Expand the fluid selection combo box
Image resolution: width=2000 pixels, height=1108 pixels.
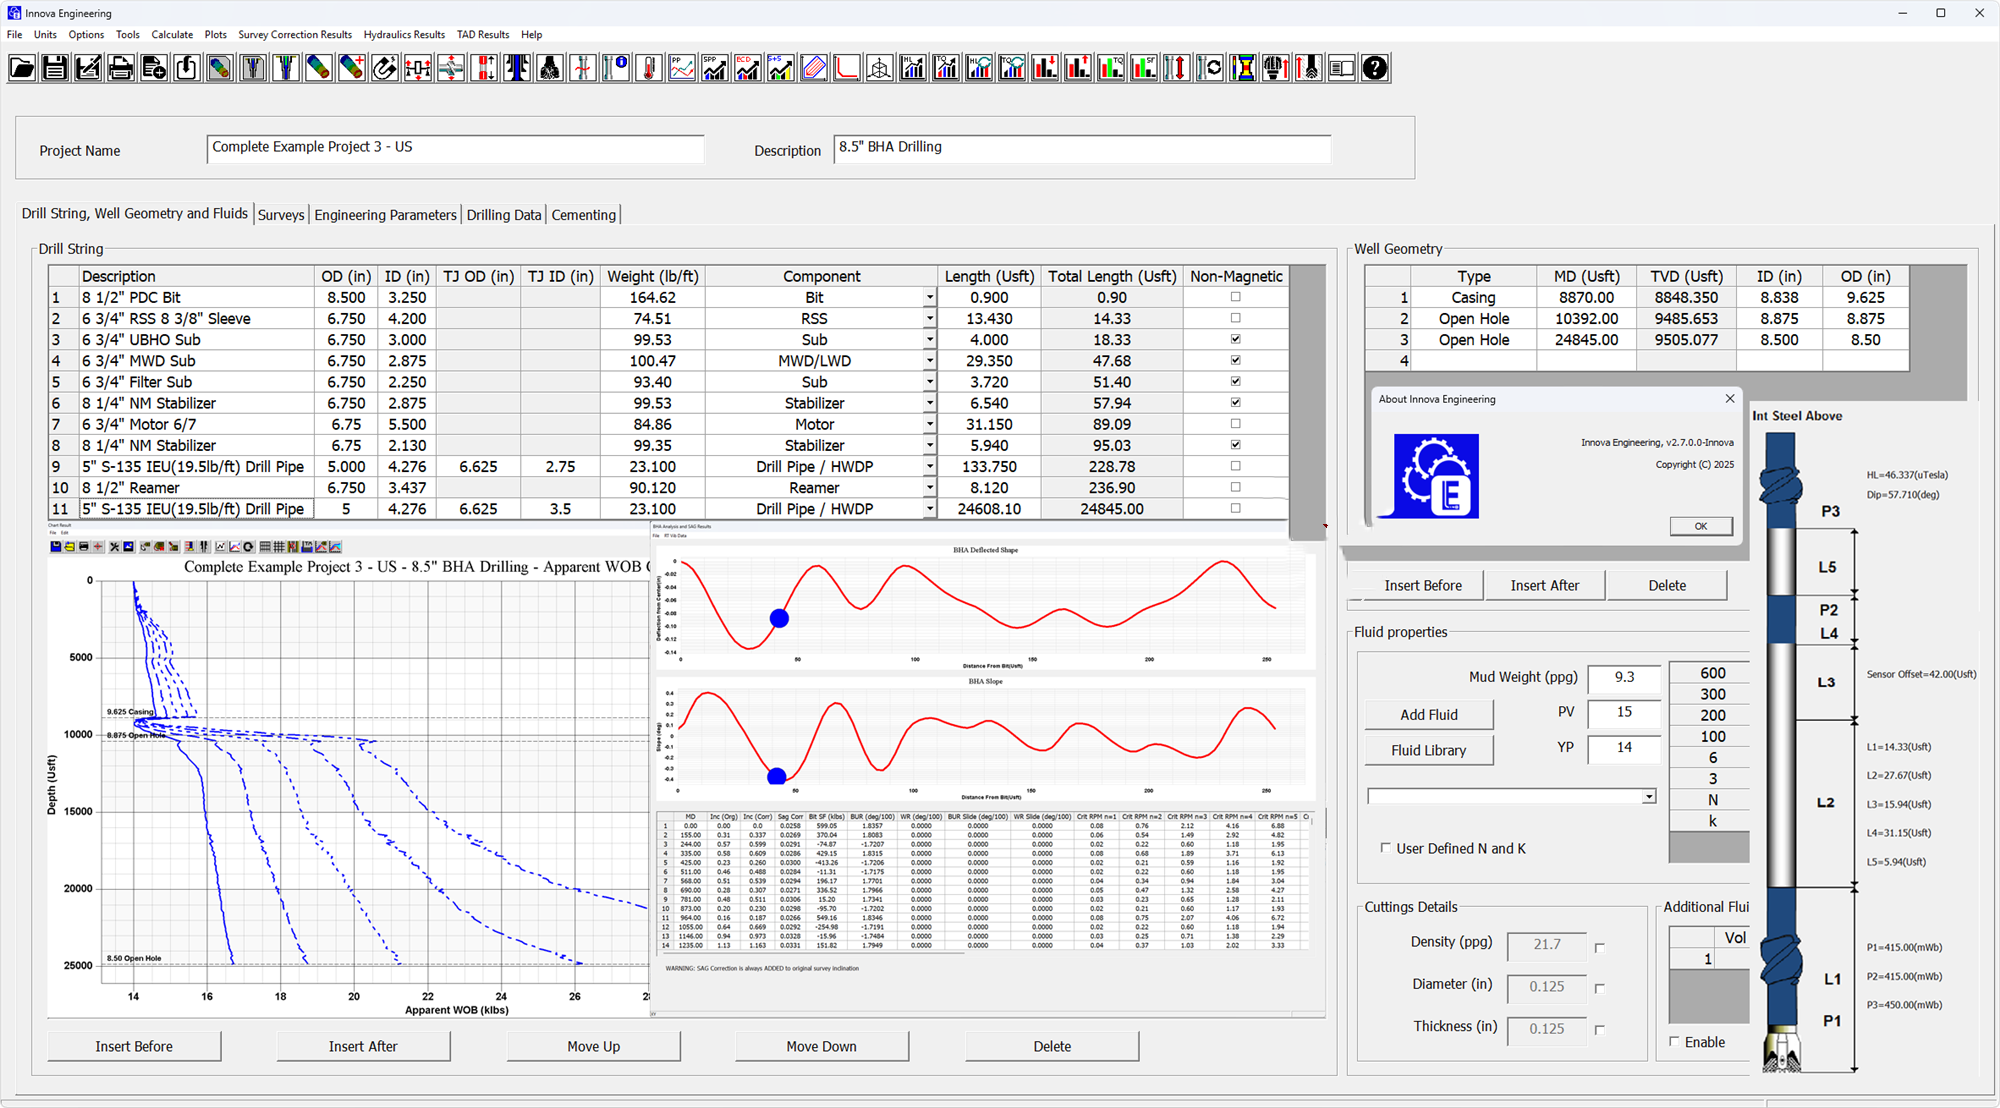click(x=1648, y=797)
